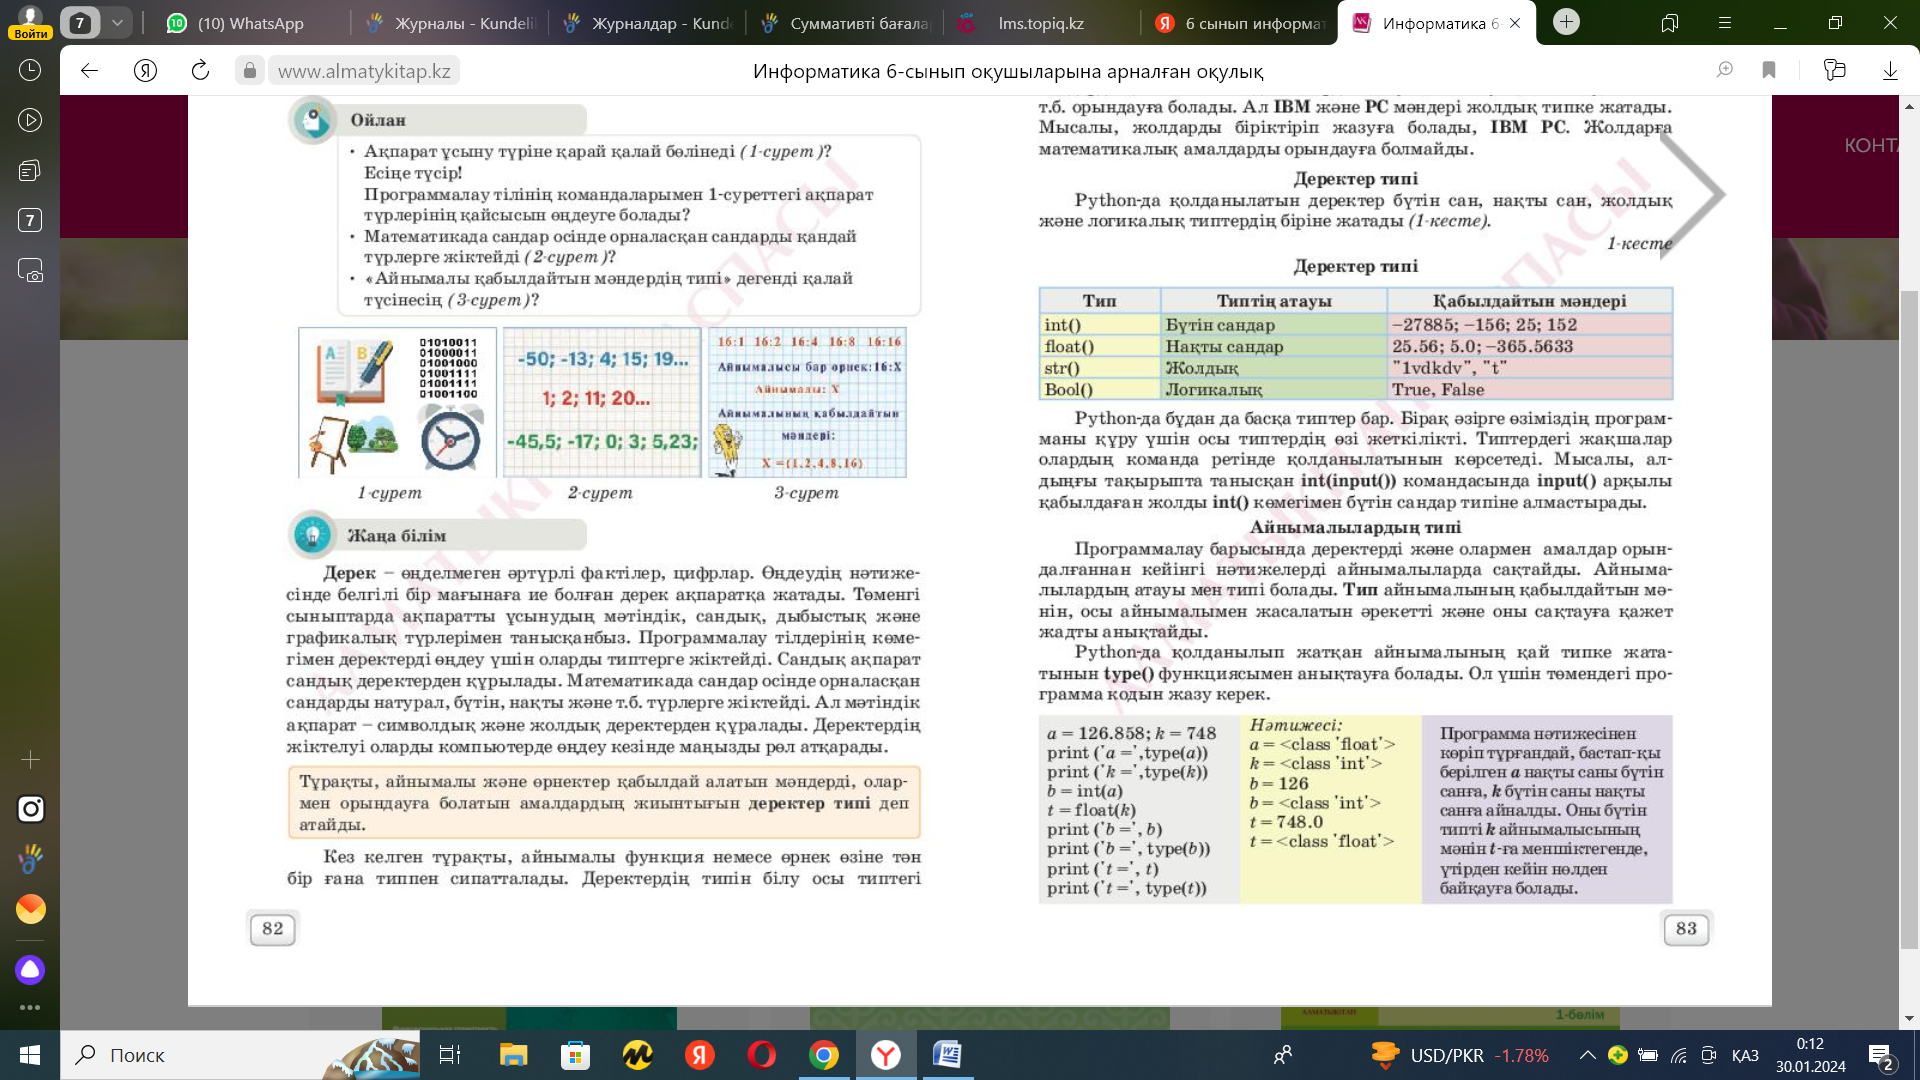Switch to the lms.topiq.kz tab
This screenshot has width=1920, height=1080.
coord(1040,23)
